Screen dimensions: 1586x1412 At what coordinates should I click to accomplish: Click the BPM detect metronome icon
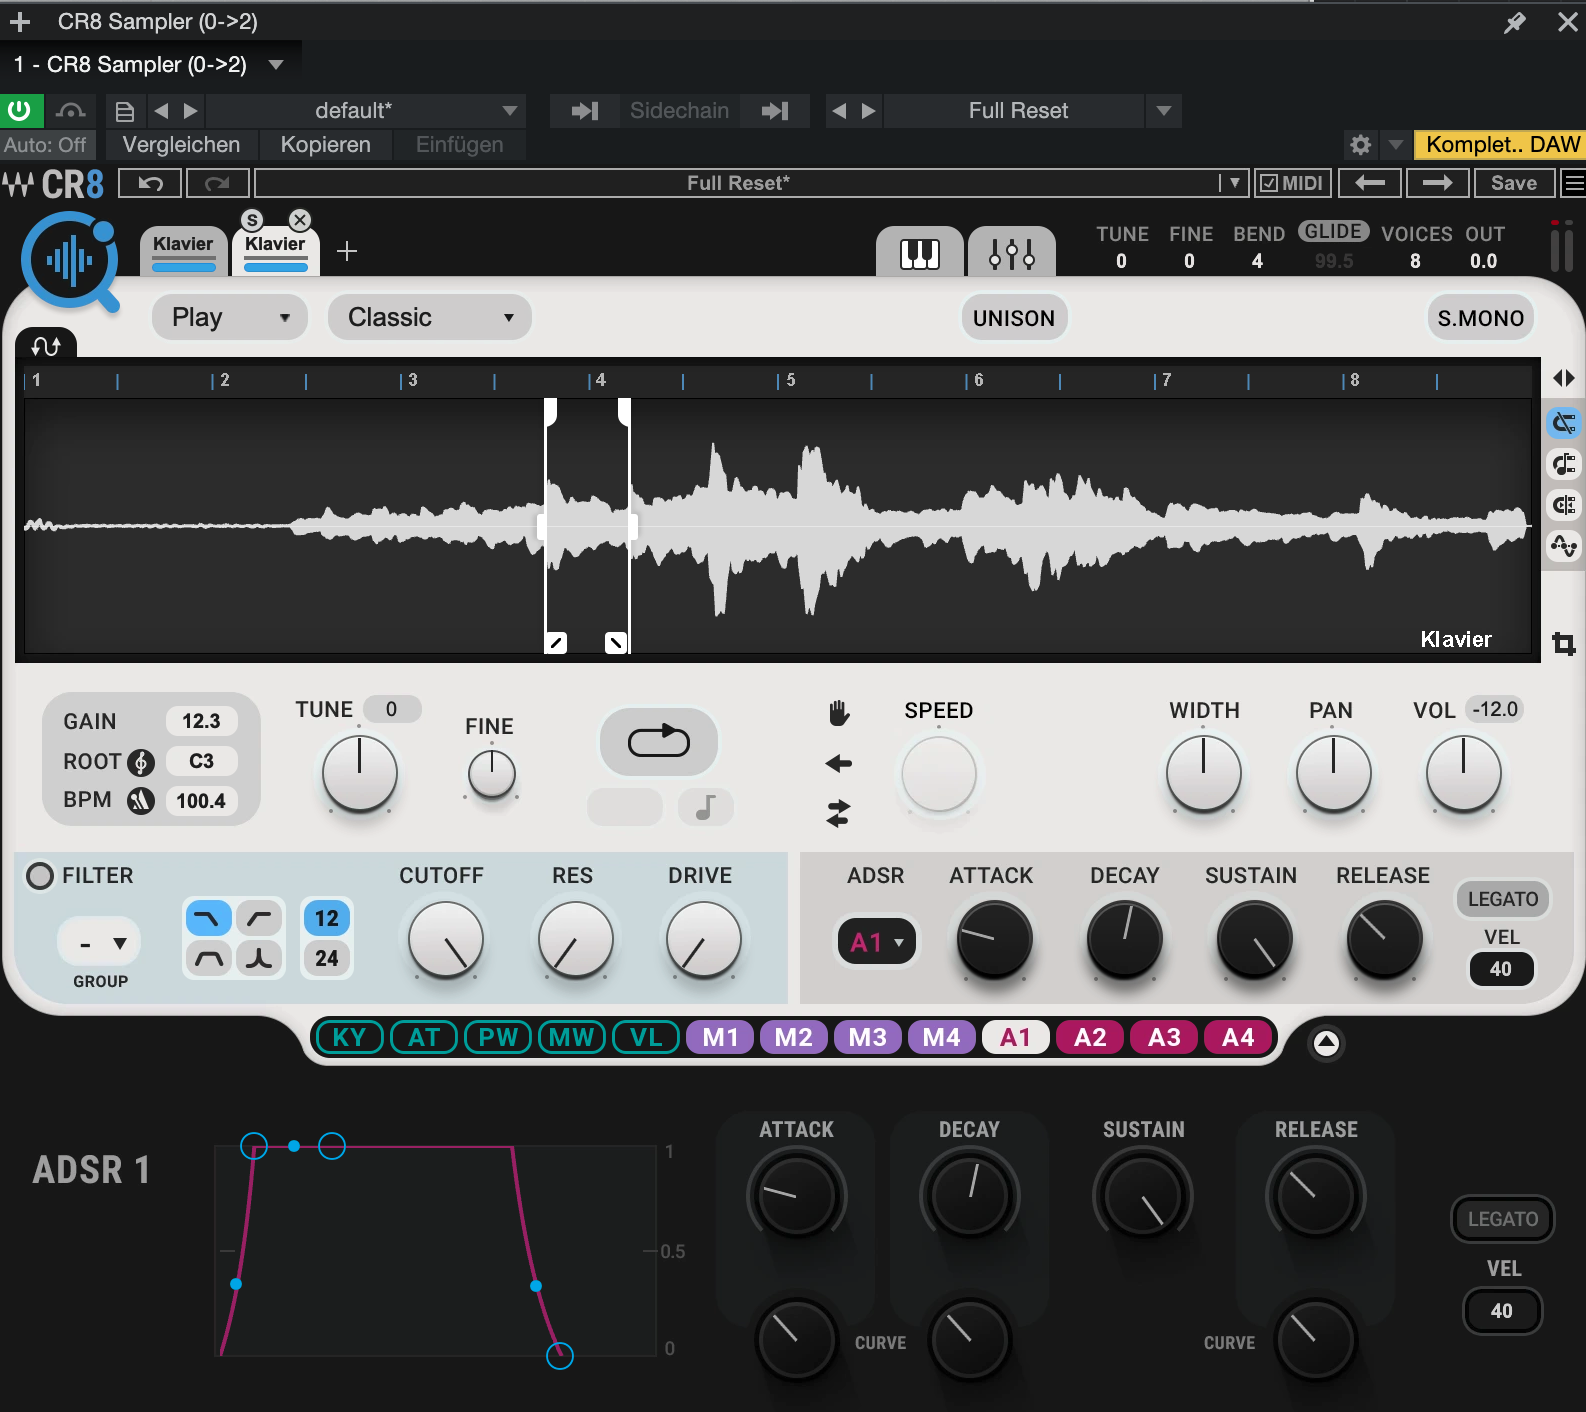click(x=141, y=800)
